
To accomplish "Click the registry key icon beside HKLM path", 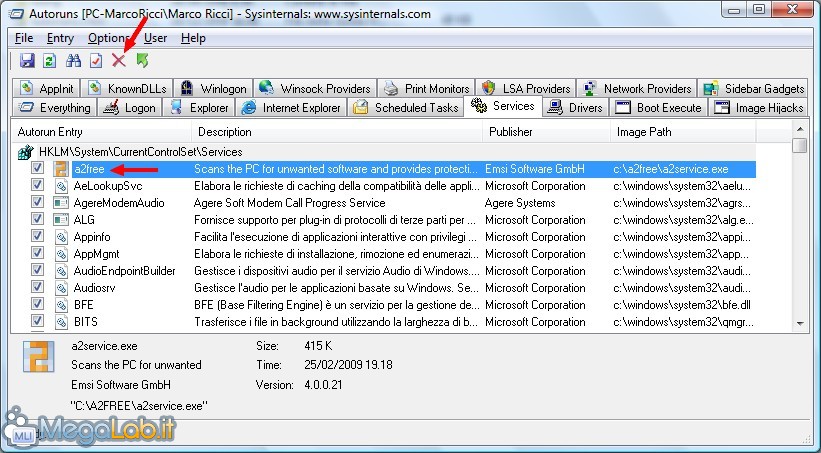I will tap(26, 152).
